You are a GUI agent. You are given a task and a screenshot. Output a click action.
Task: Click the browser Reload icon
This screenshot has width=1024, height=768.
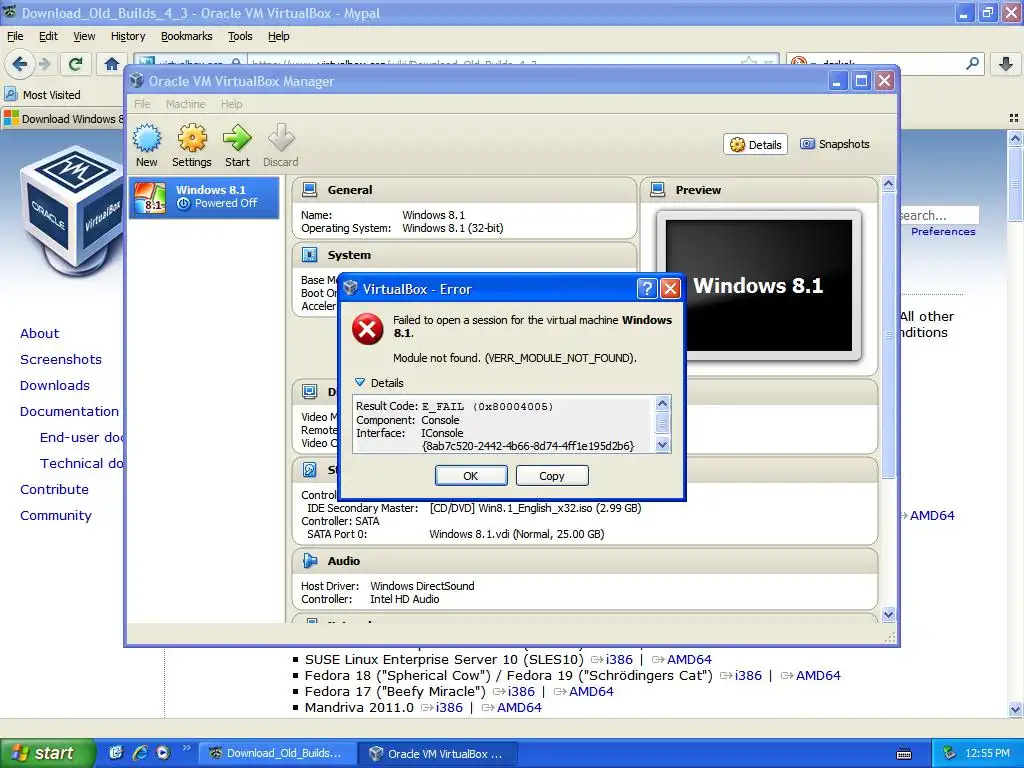[75, 64]
